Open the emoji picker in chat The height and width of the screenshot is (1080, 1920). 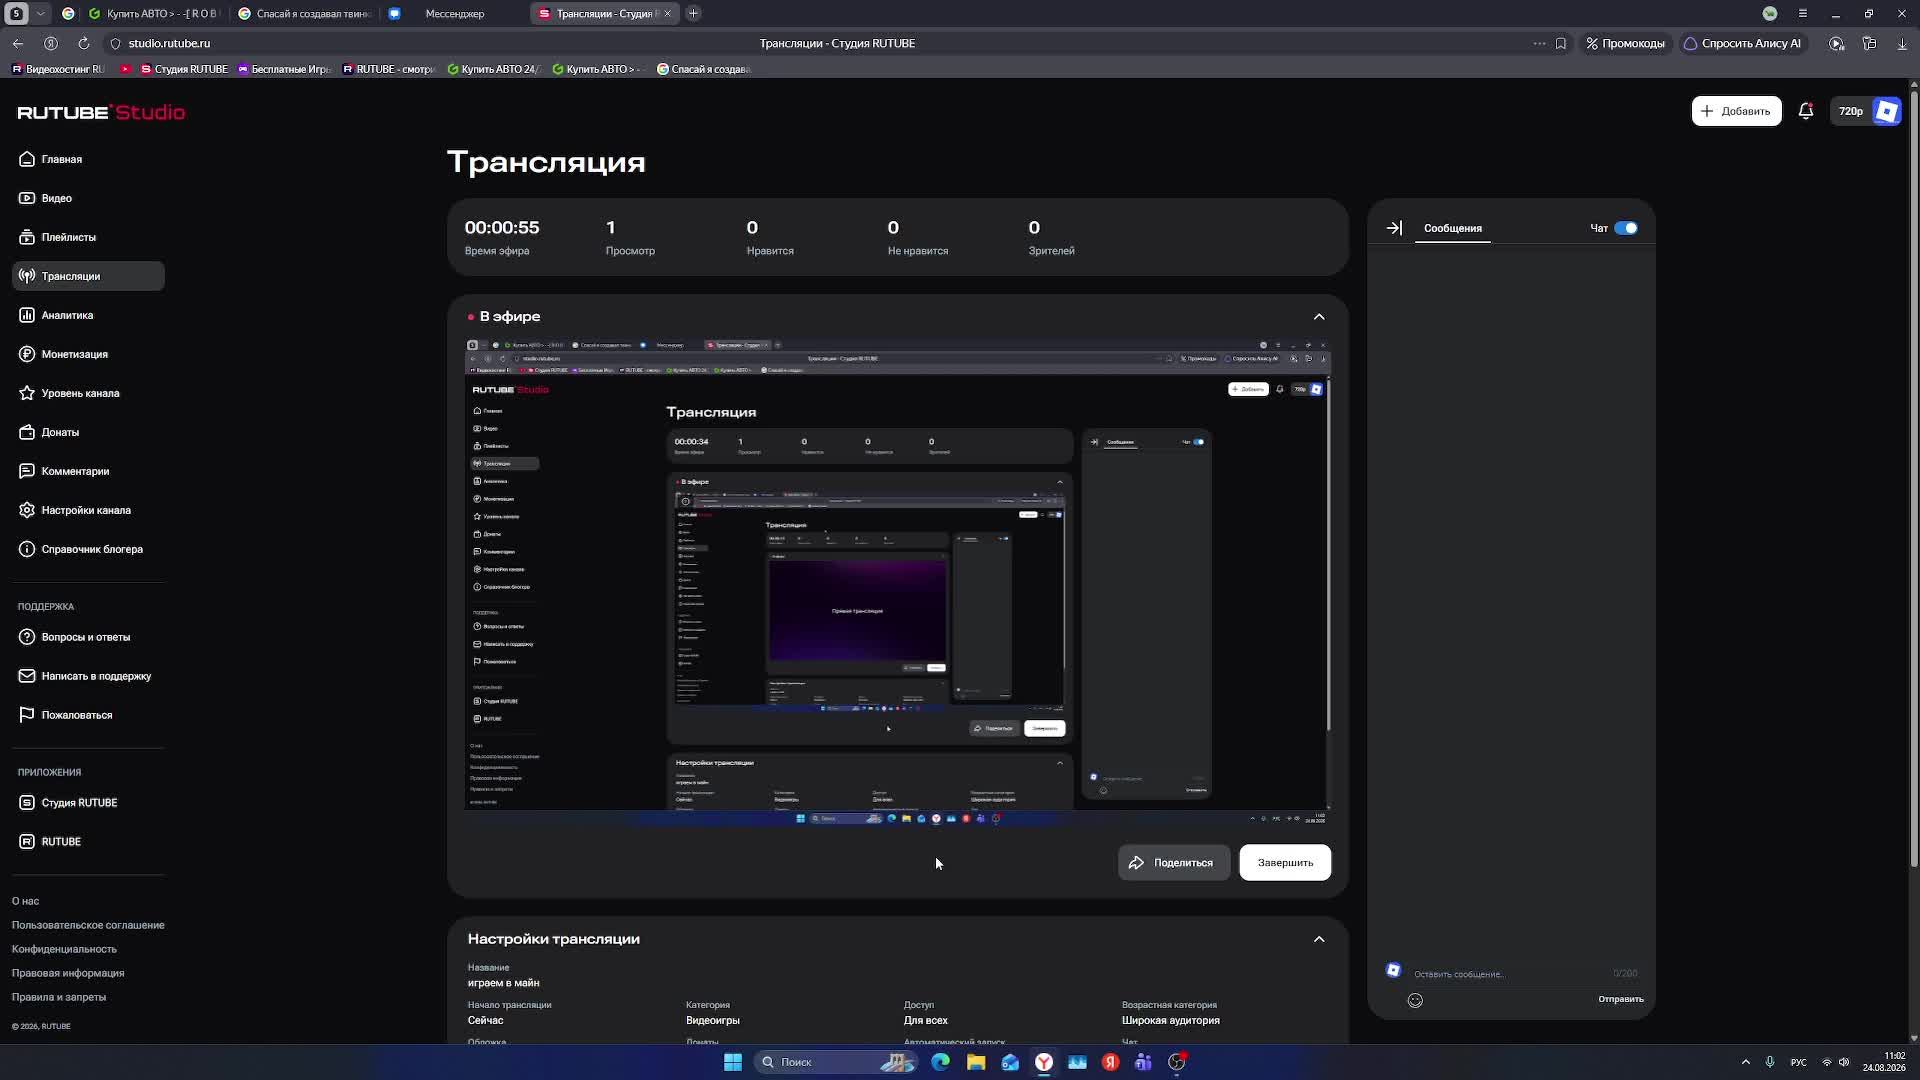tap(1415, 1000)
